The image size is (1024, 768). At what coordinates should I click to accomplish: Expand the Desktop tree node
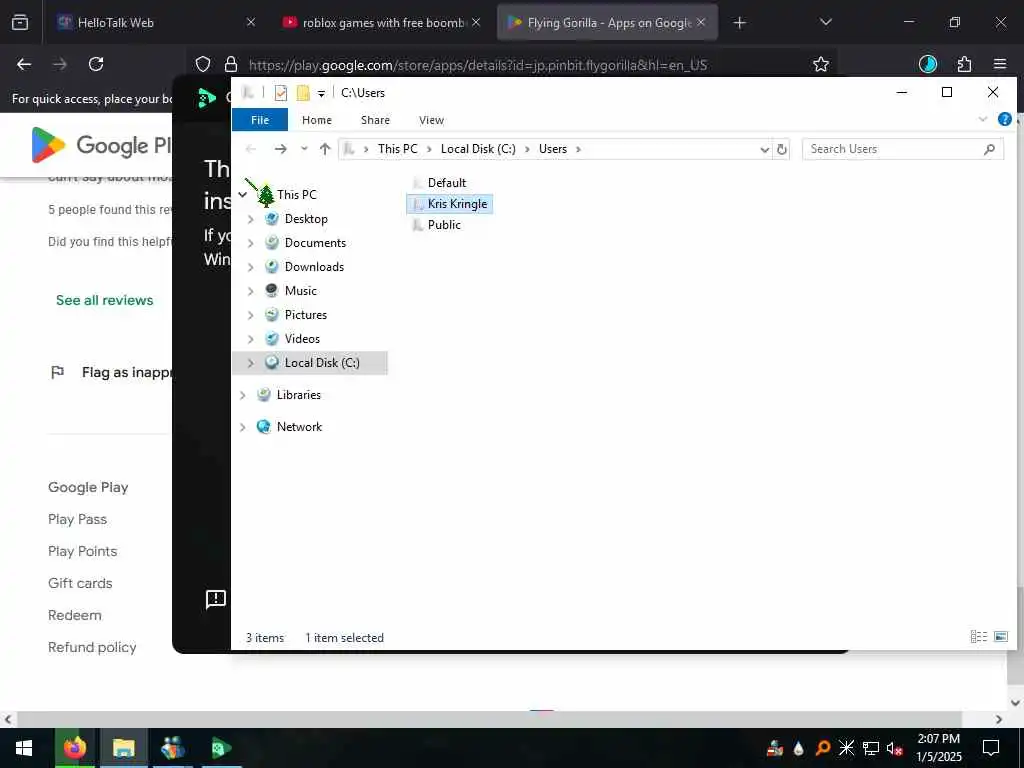(x=250, y=219)
